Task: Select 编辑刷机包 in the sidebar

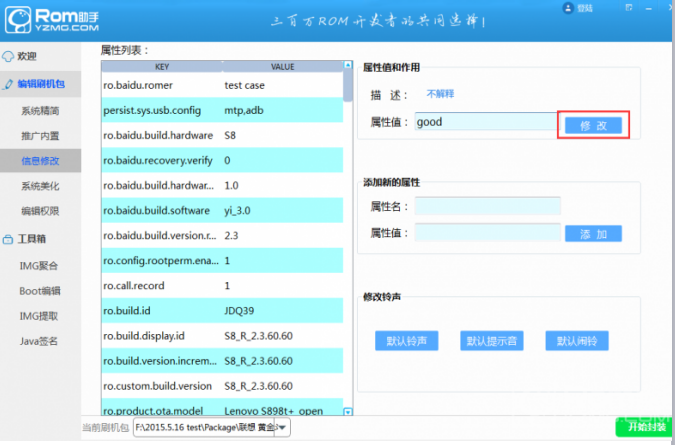Action: click(x=40, y=84)
